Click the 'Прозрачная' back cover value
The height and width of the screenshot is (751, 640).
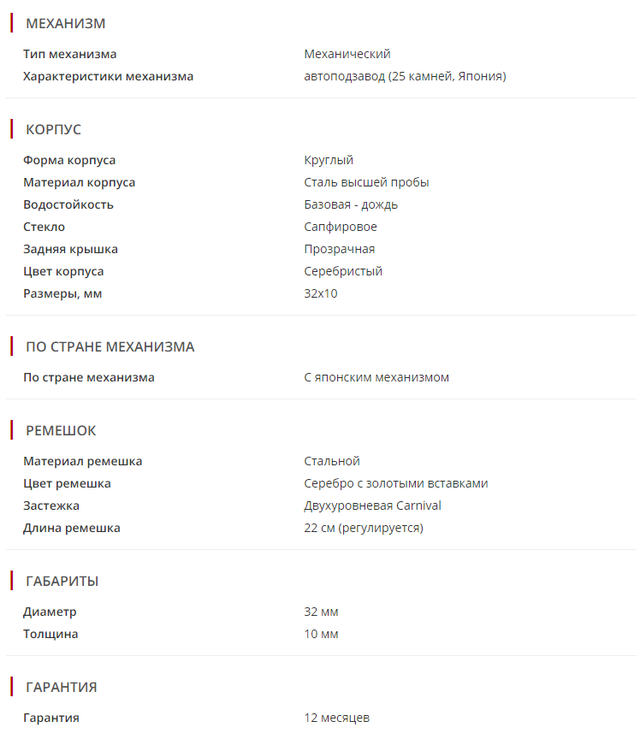tap(340, 249)
